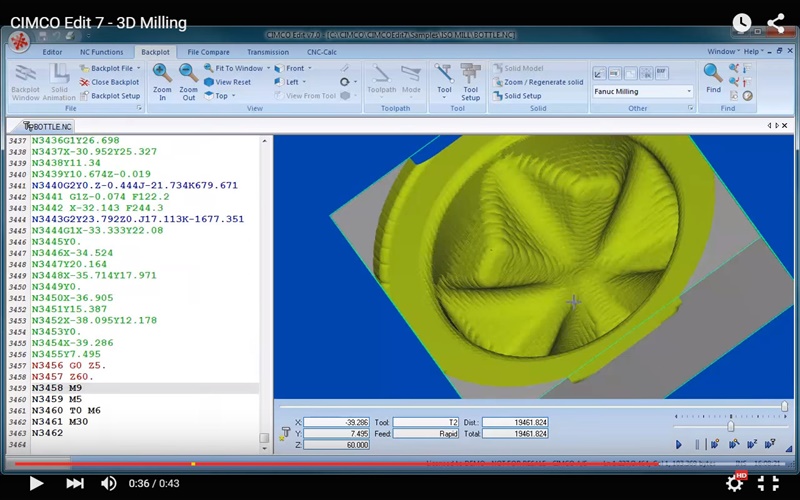Open the Other group dialog launcher
The width and height of the screenshot is (800, 500).
690,108
